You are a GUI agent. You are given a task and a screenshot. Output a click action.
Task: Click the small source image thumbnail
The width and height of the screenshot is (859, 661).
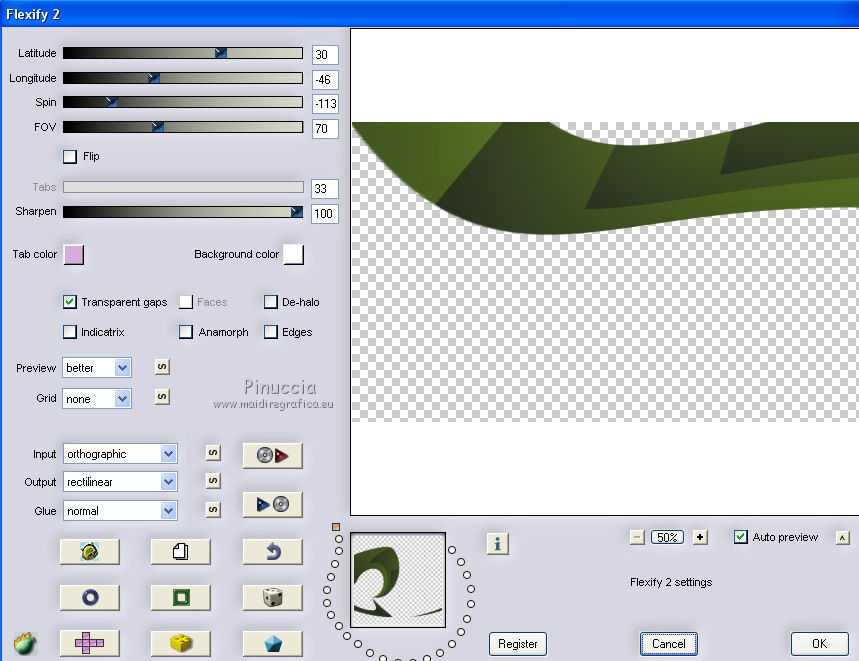pos(398,580)
